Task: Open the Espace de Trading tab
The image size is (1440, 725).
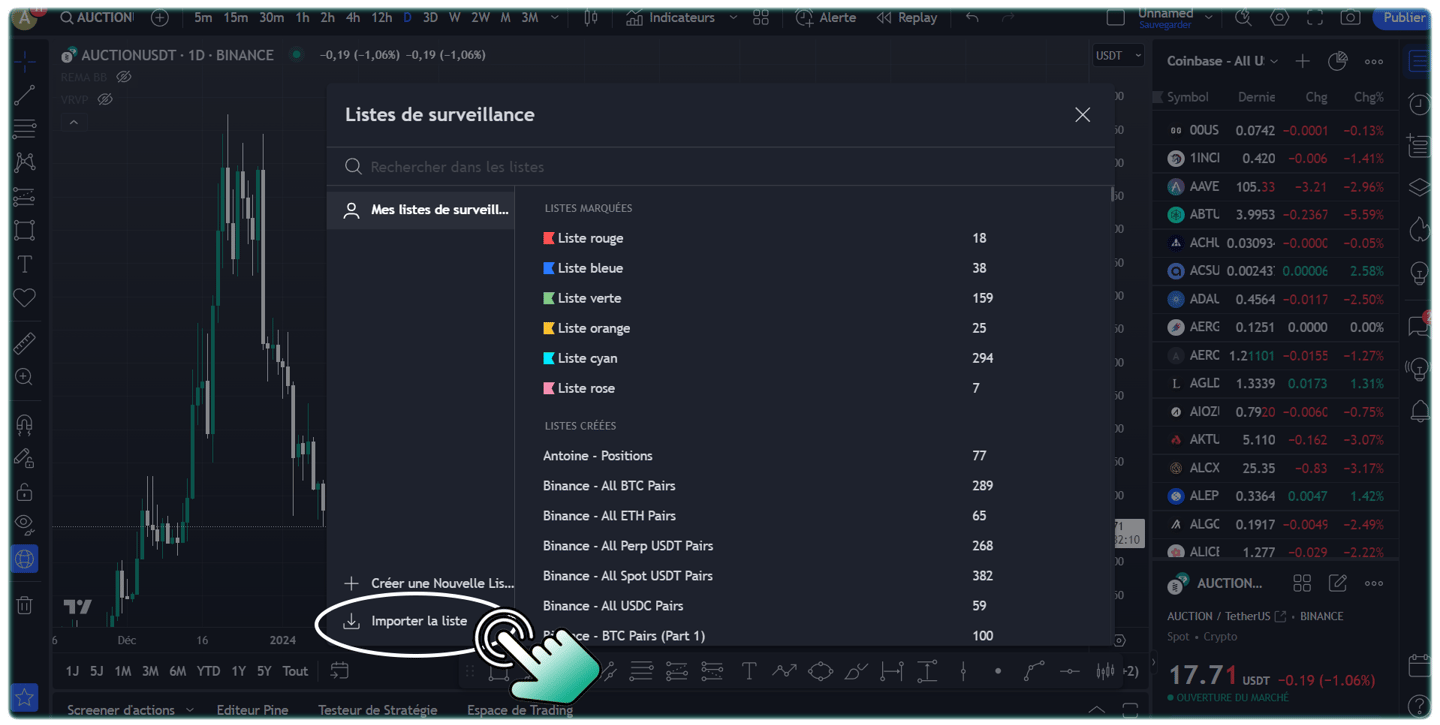Action: click(x=520, y=710)
